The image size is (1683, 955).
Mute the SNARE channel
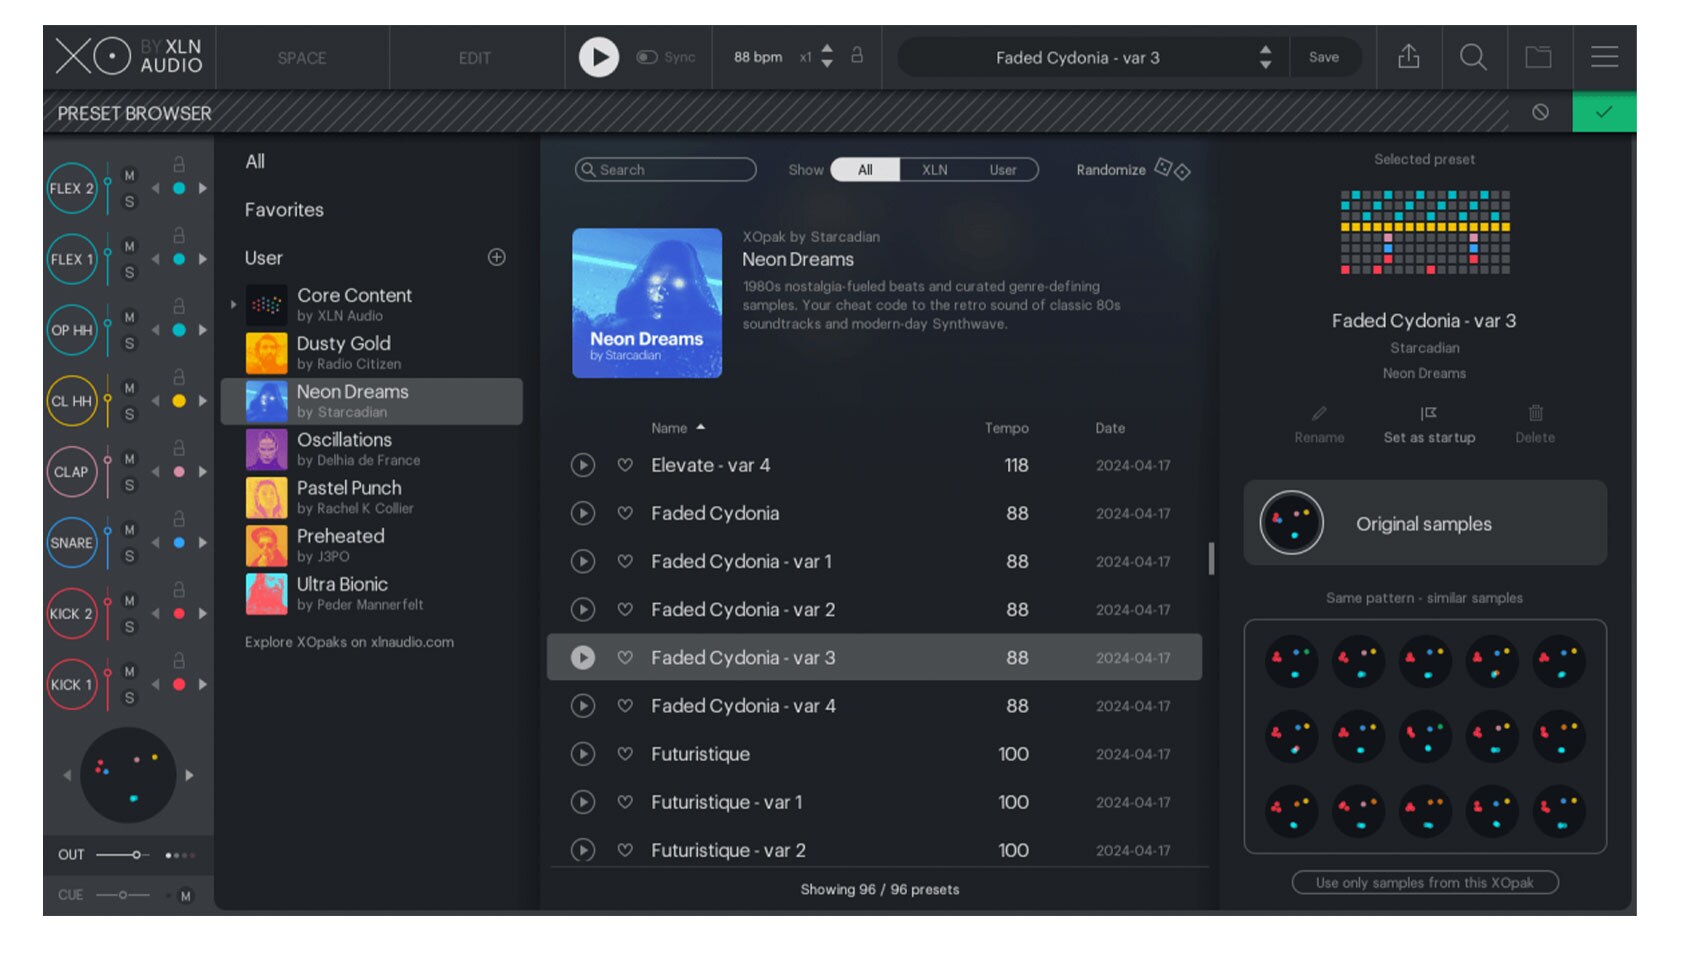click(x=129, y=530)
